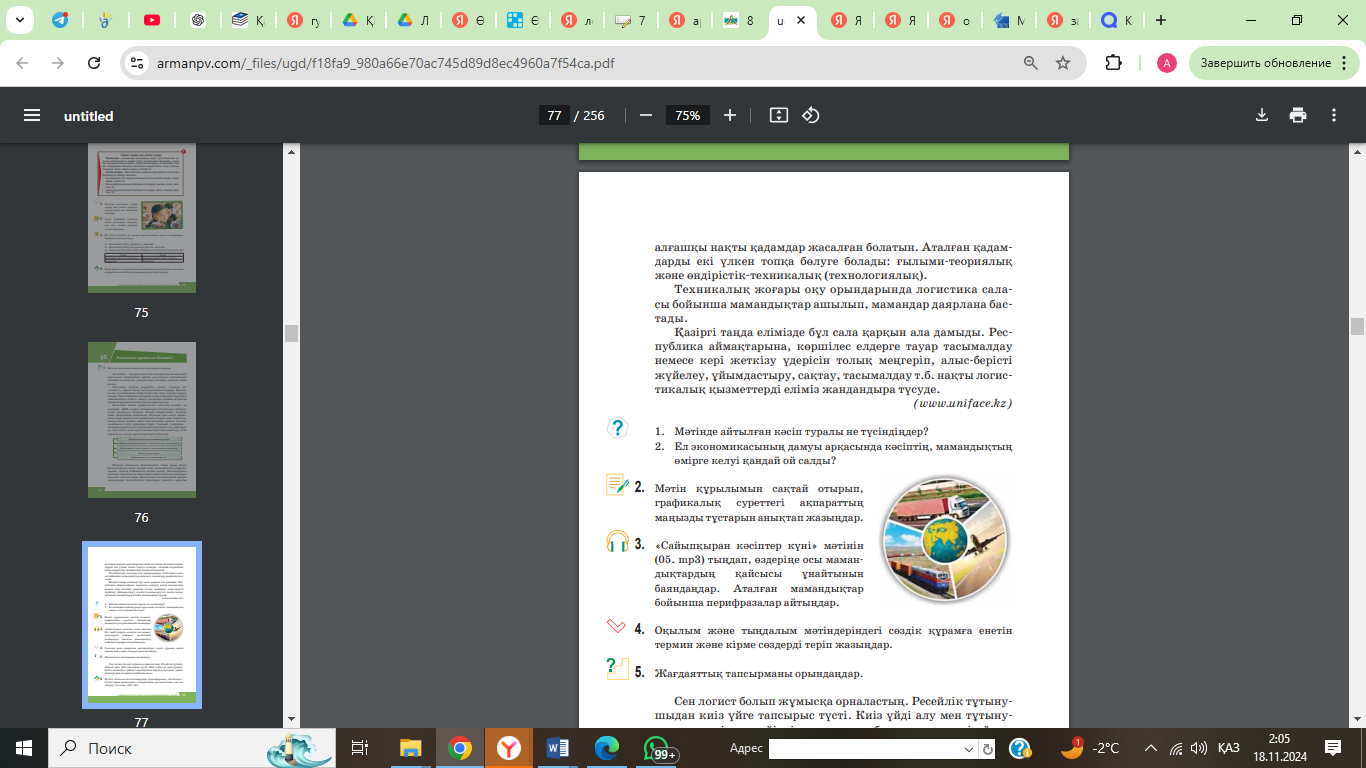The width and height of the screenshot is (1366, 768).
Task: Switch to the tab labeled 8
Action: (x=739, y=20)
